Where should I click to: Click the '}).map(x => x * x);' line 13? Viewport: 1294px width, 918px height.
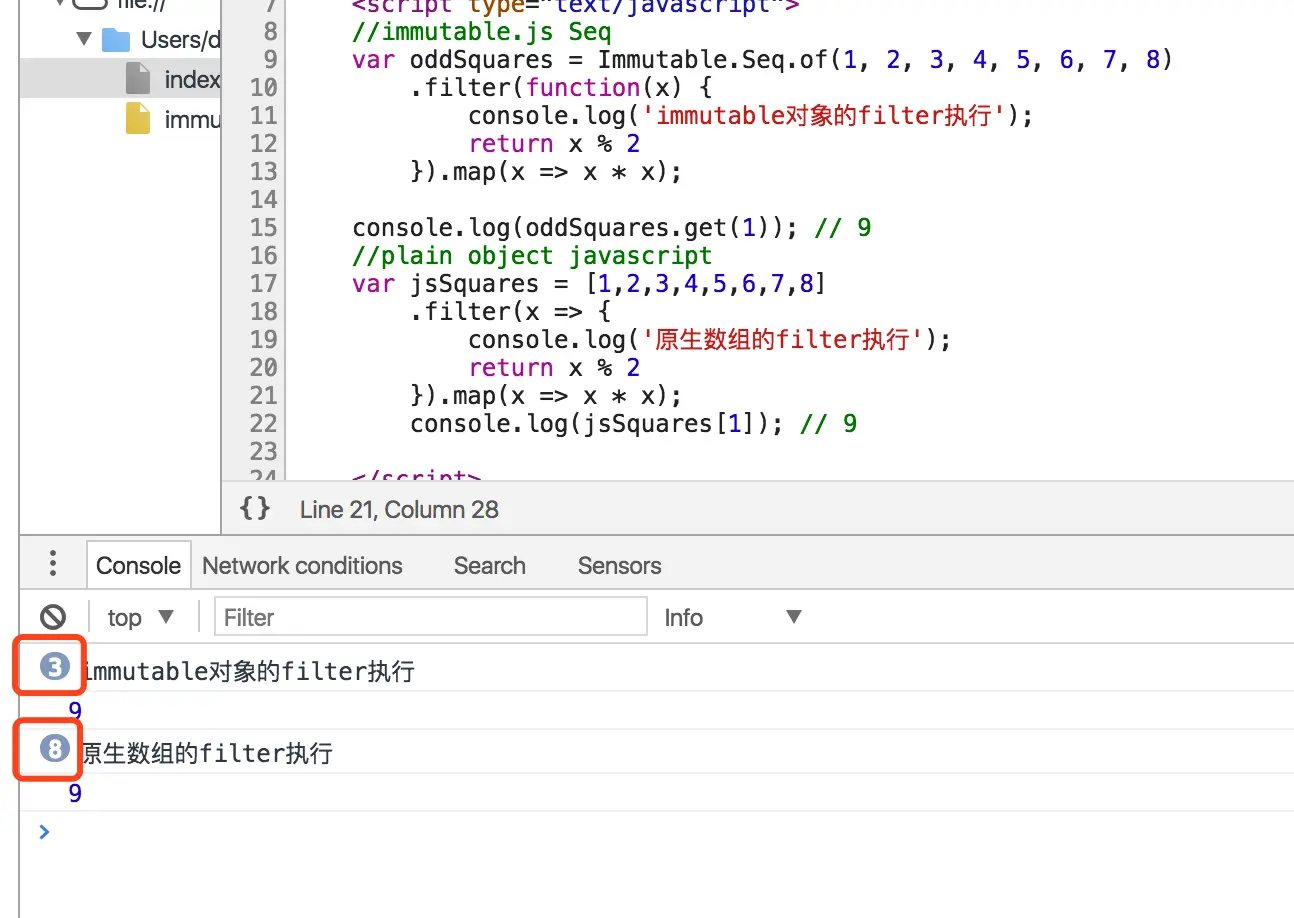546,171
